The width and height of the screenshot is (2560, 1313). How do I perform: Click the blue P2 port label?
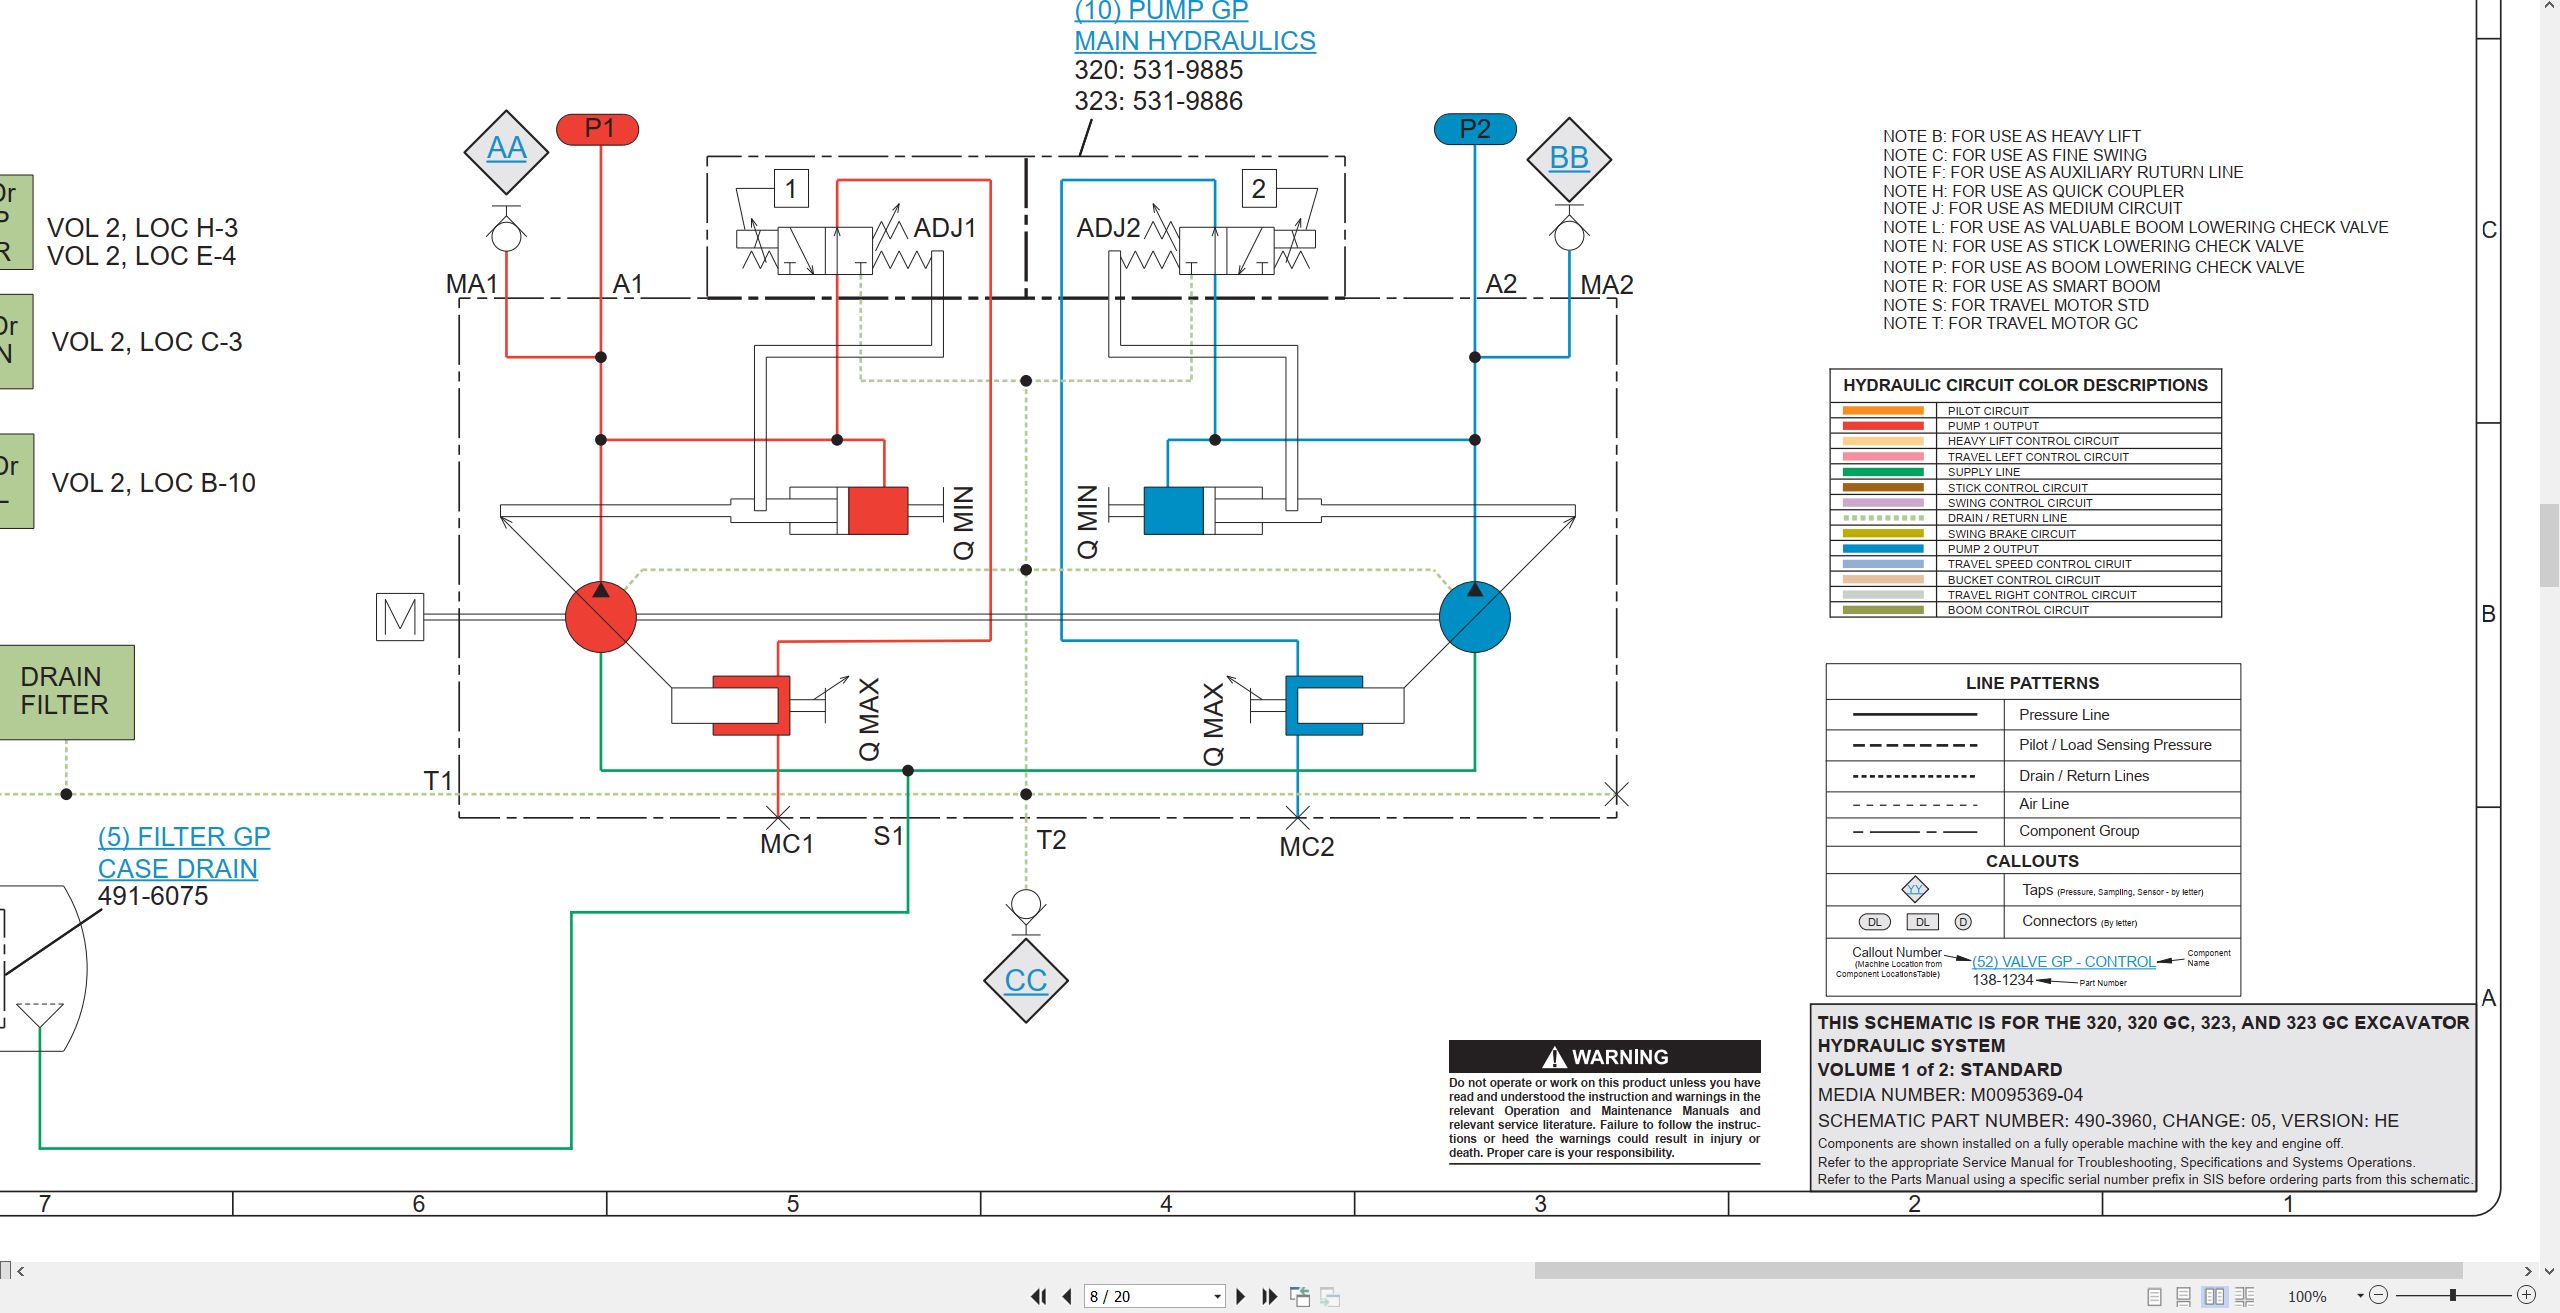point(1475,129)
